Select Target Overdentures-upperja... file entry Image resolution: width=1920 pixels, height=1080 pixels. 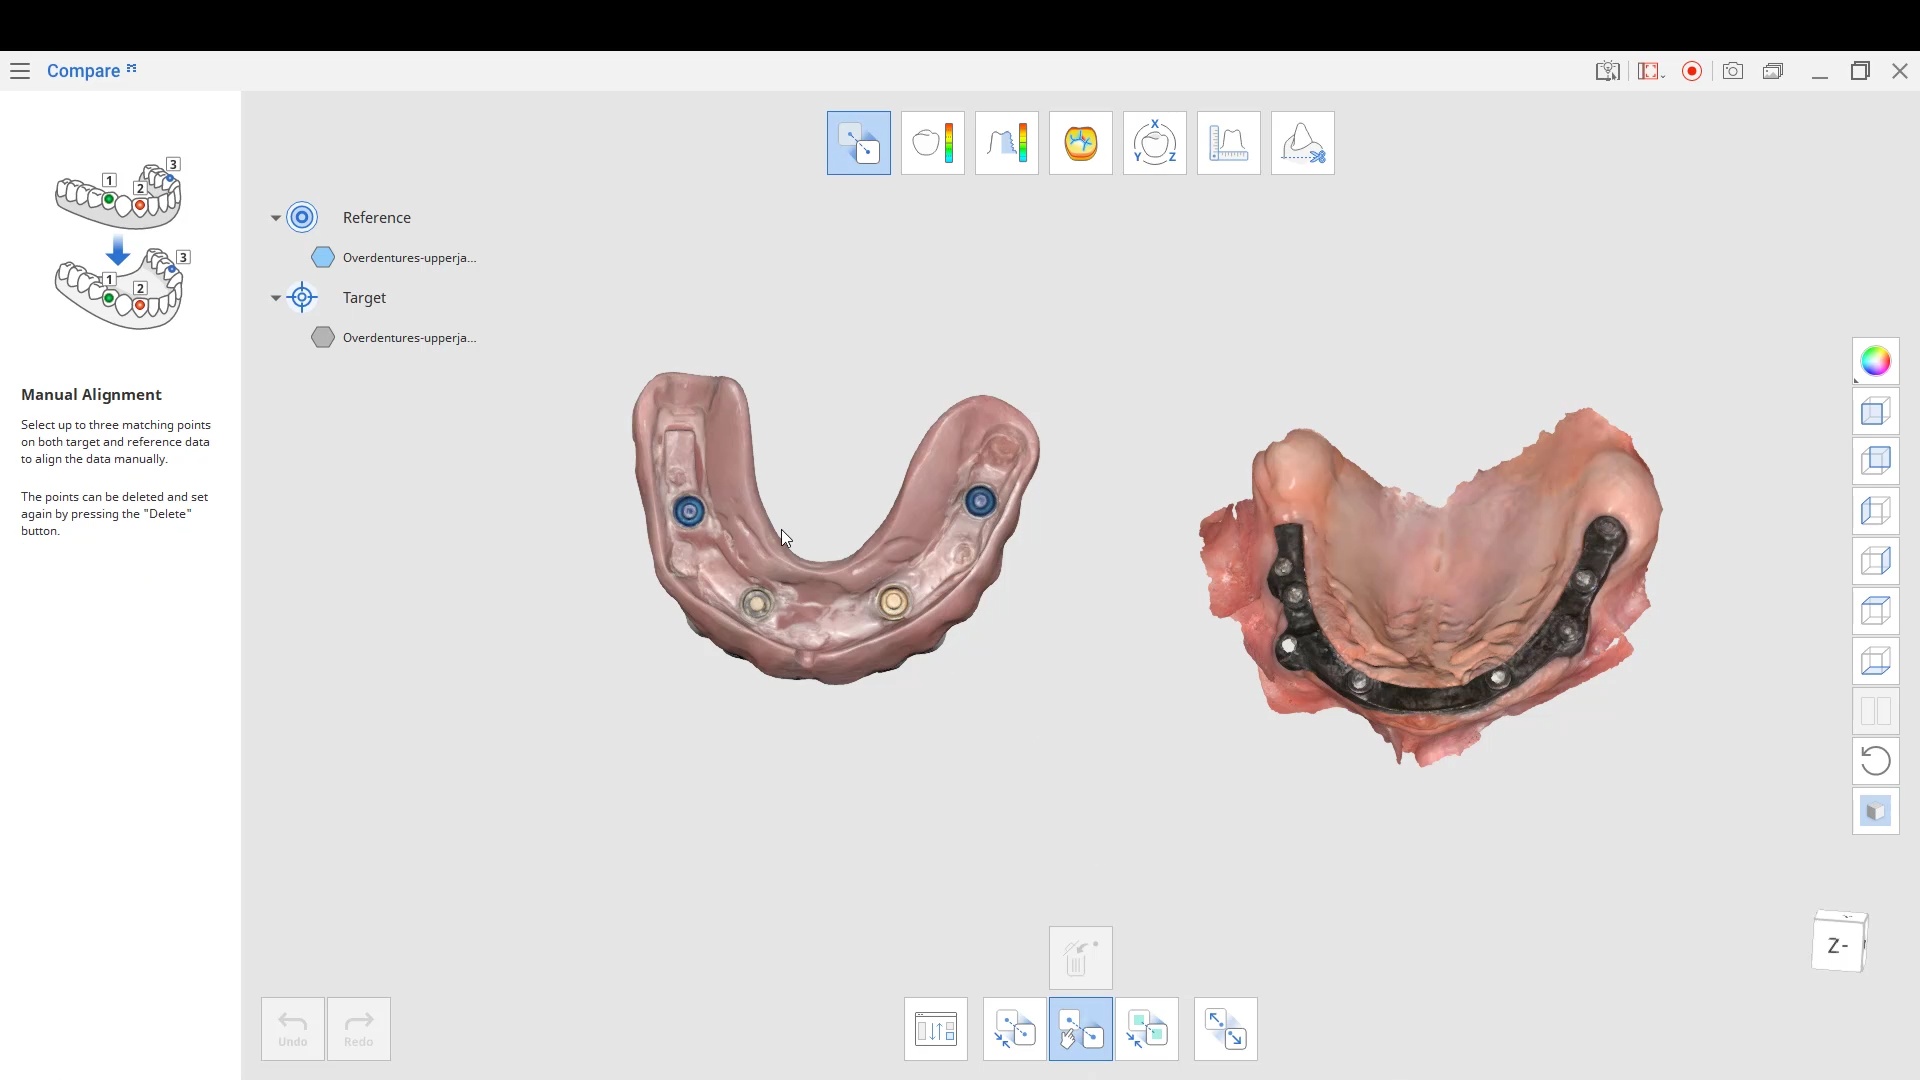pyautogui.click(x=409, y=338)
